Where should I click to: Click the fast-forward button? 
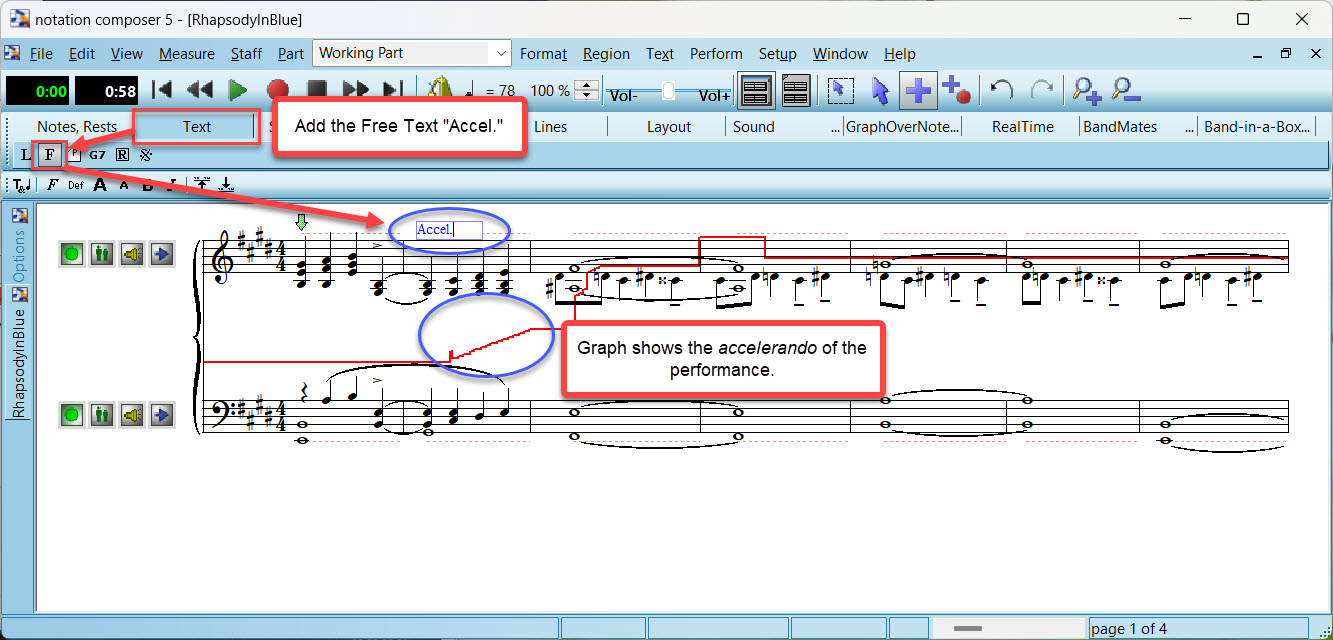coord(355,91)
